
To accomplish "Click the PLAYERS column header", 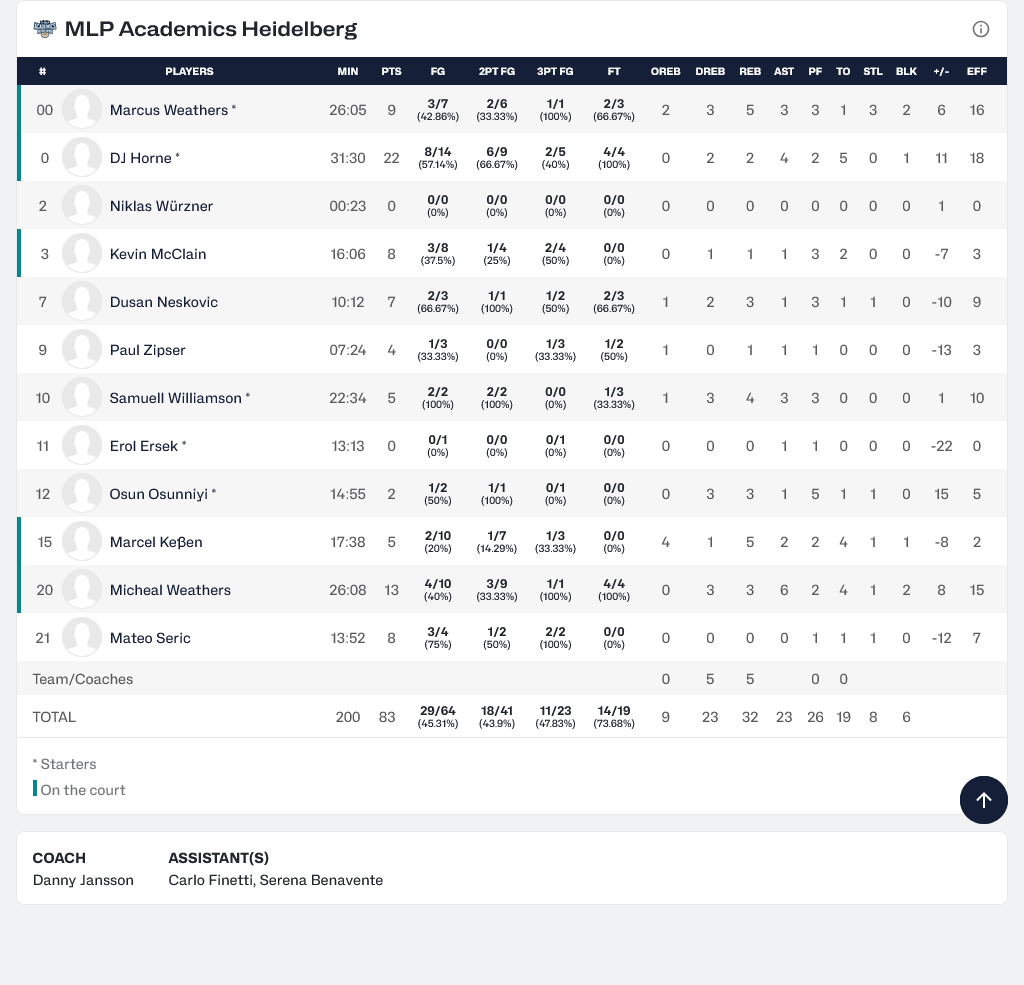I will tap(189, 72).
